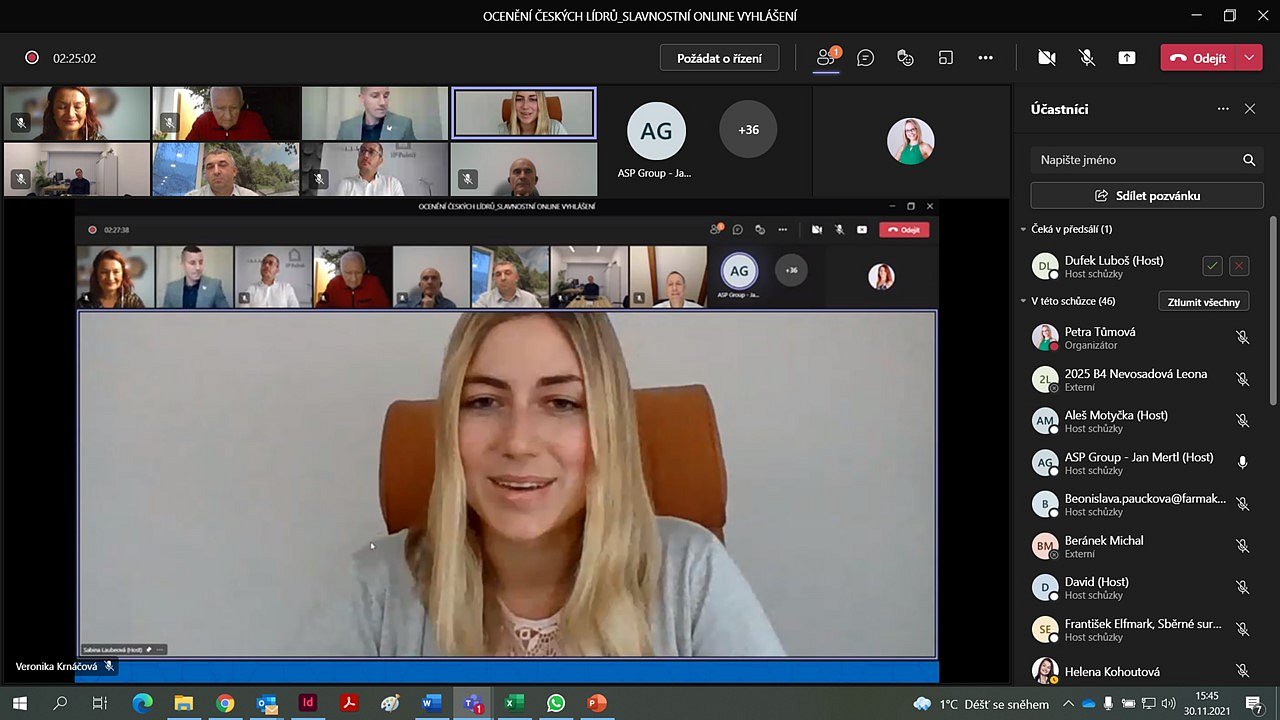Screen dimensions: 1280x720
Task: Toggle mic icon for Beonislava.pauckova
Action: (x=1243, y=505)
